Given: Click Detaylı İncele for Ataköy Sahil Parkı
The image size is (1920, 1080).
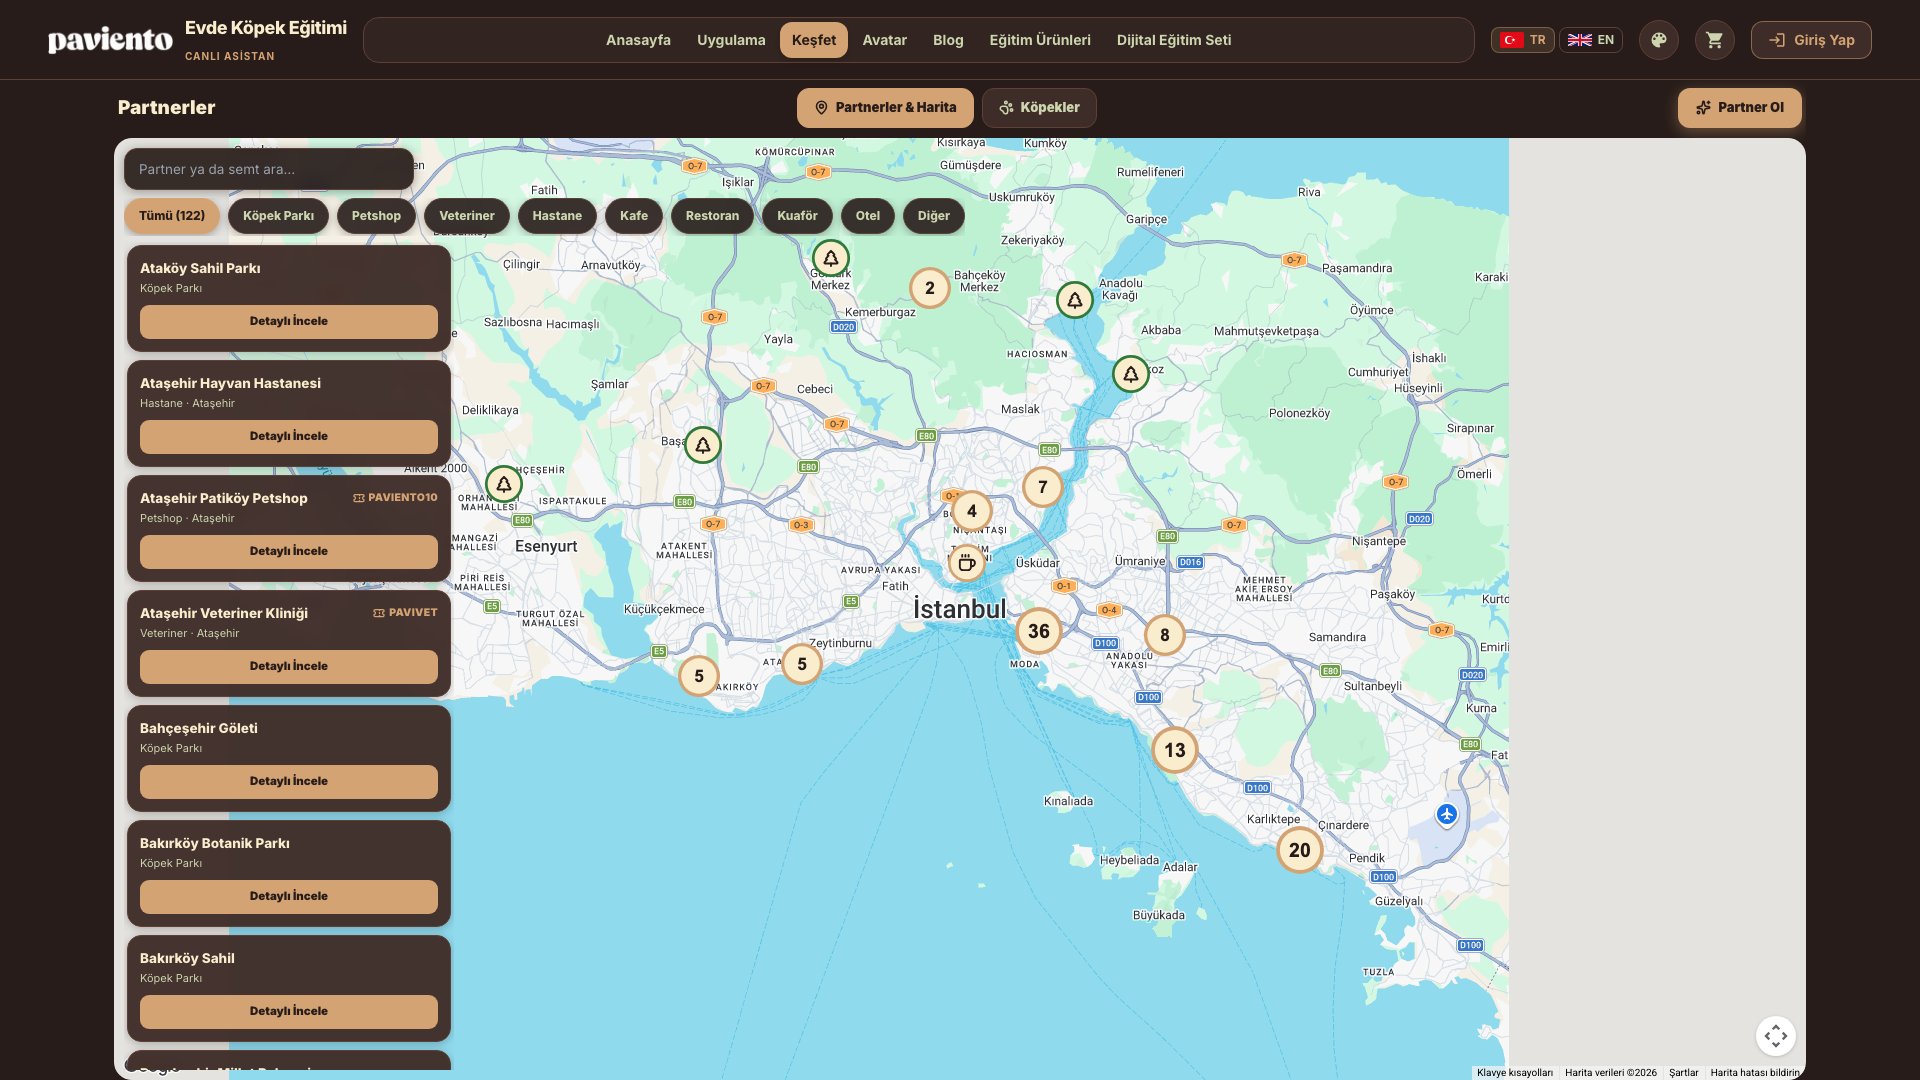Looking at the screenshot, I should click(289, 322).
